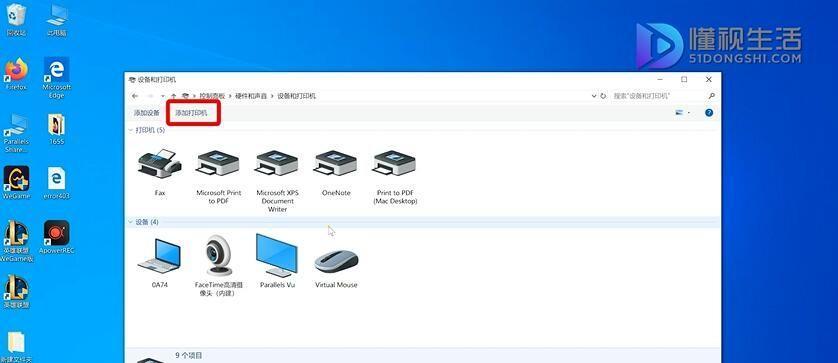This screenshot has width=838, height=363.
Task: Open the view options dropdown
Action: (x=689, y=113)
